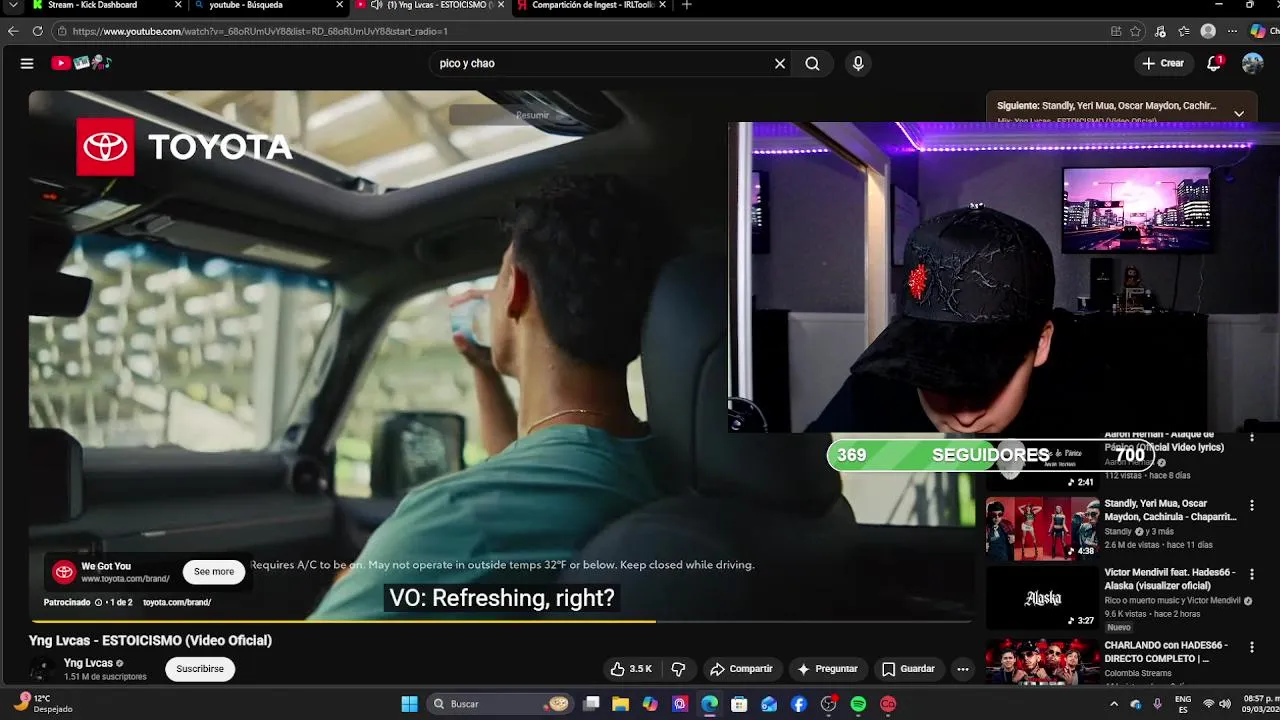Screen dimensions: 1280x720
Task: Show hidden system tray icons
Action: [1114, 704]
